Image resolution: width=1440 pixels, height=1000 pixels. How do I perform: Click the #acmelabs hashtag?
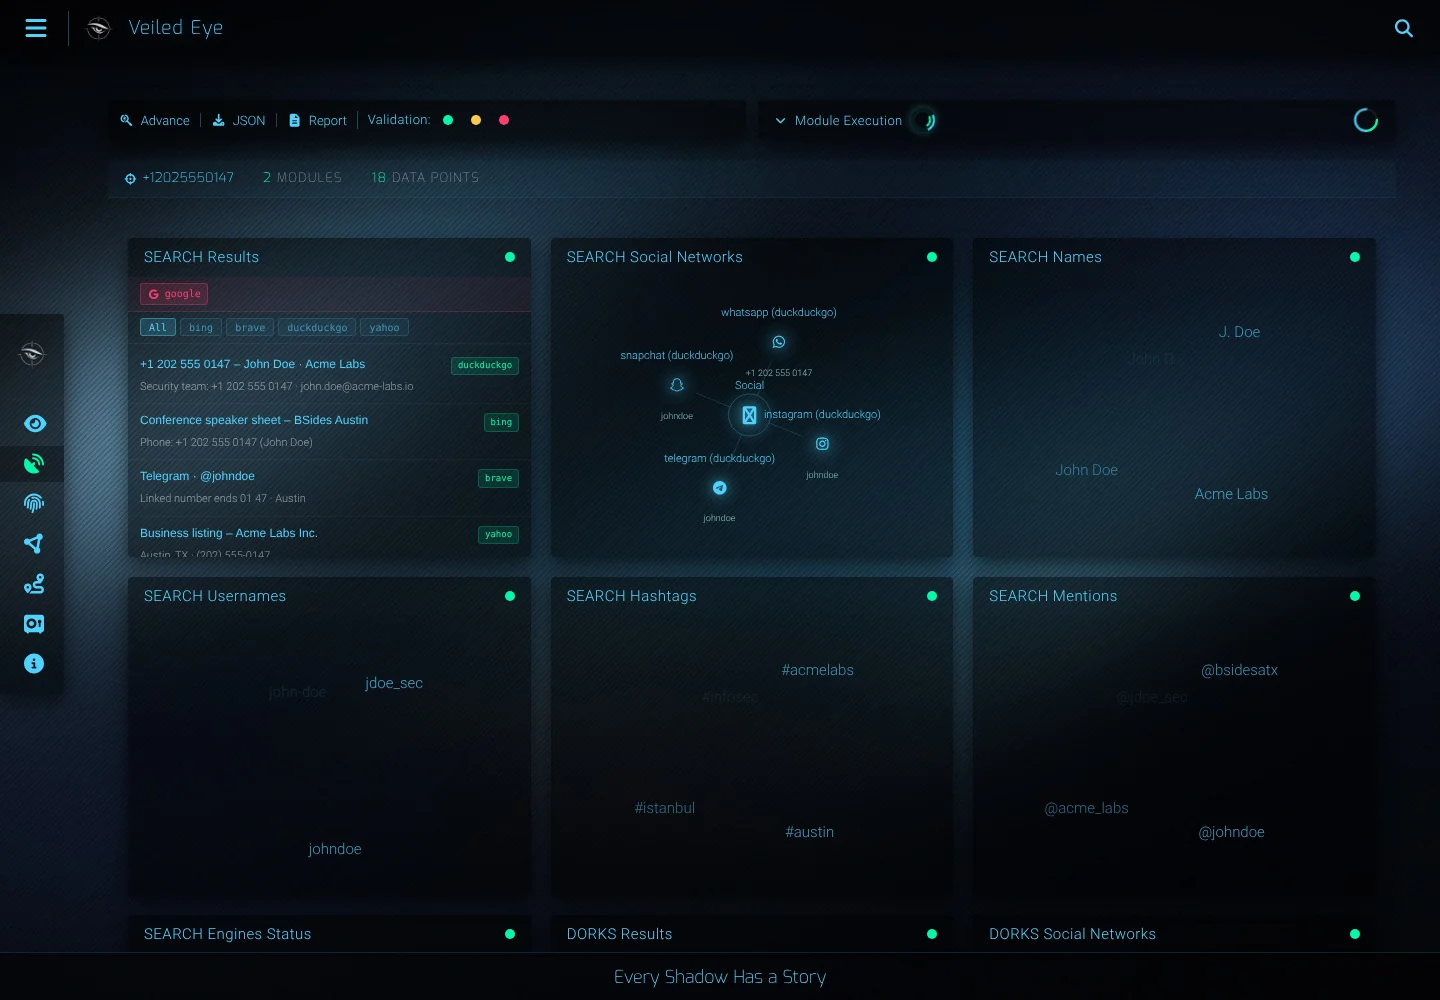[x=818, y=670]
